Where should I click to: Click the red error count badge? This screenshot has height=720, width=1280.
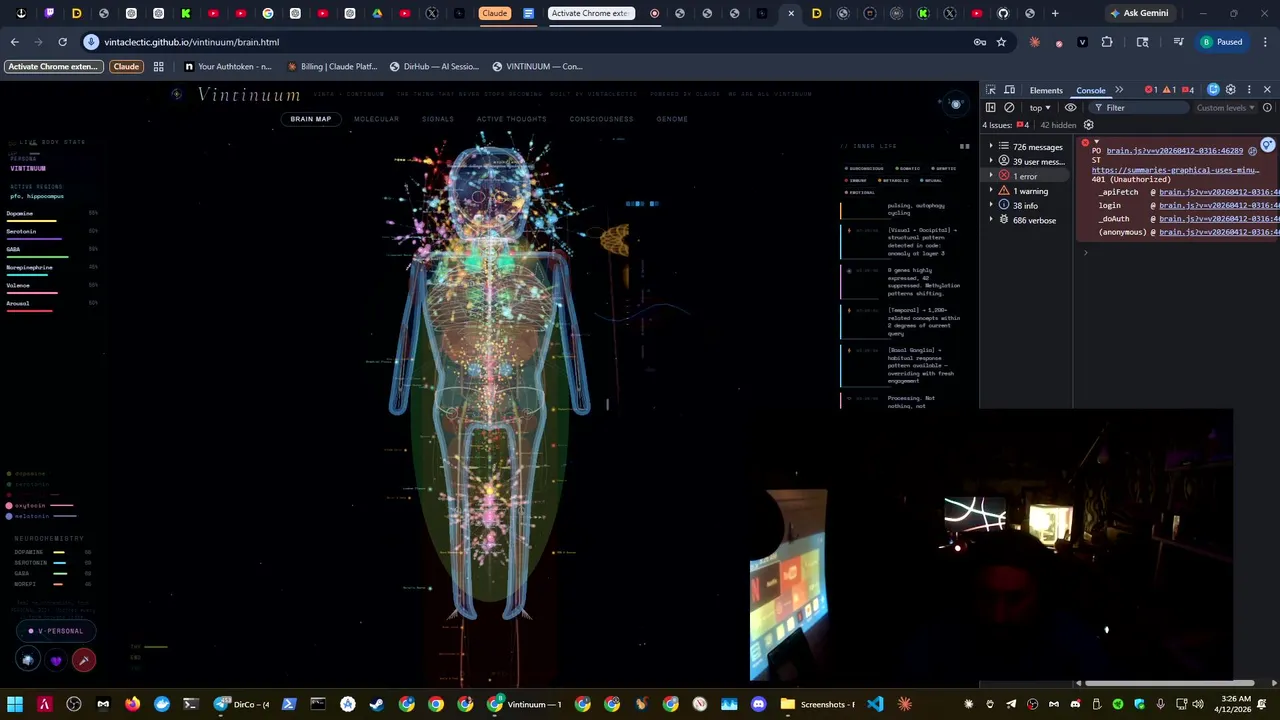(x=1153, y=90)
